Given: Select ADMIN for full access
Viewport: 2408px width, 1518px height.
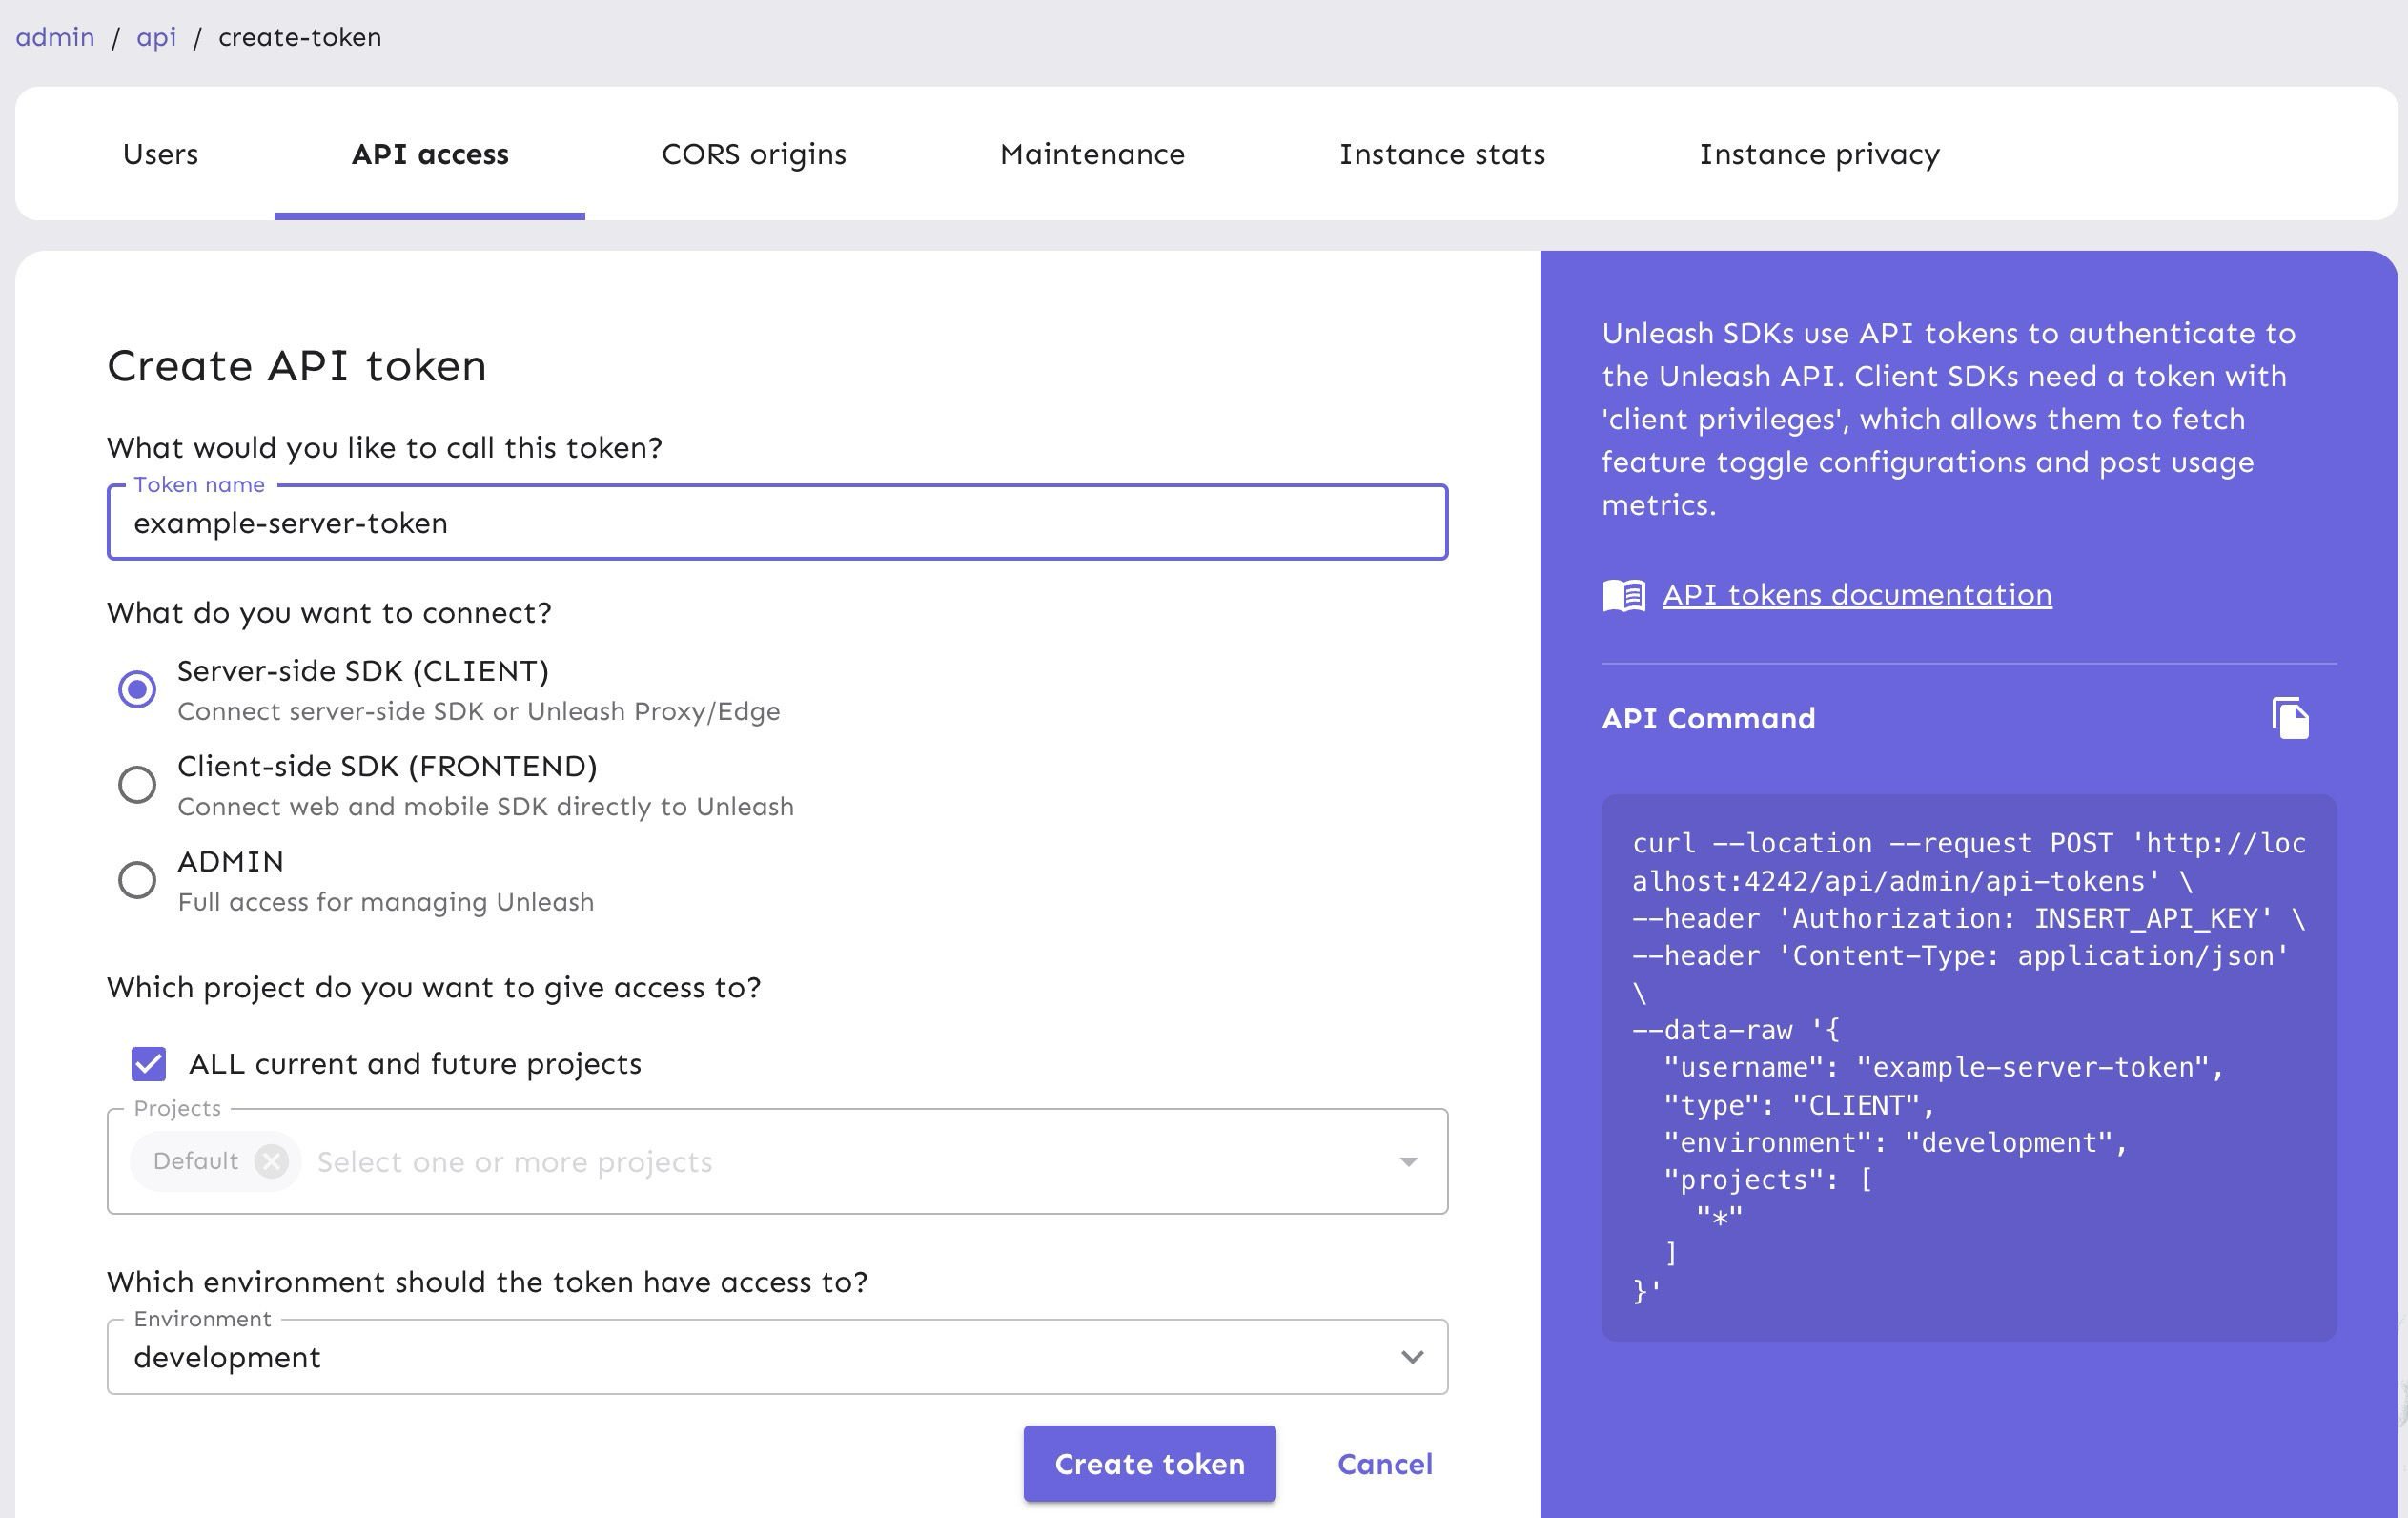Looking at the screenshot, I should coord(137,880).
